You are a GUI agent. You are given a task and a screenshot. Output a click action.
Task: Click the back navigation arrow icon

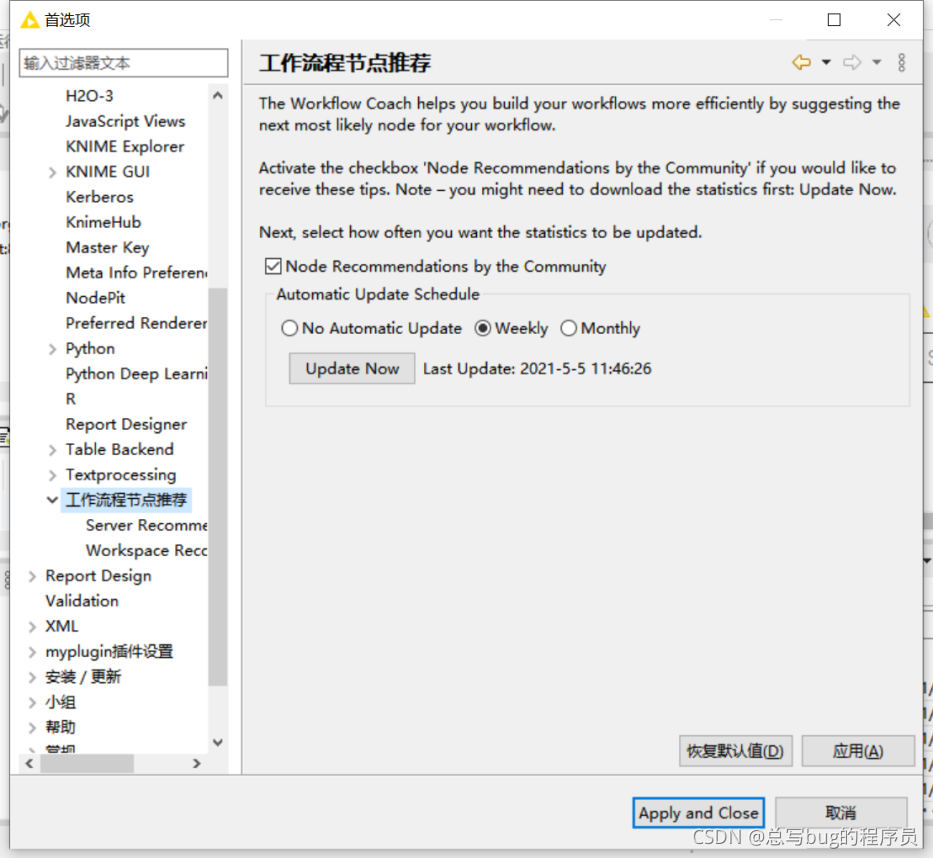[801, 62]
